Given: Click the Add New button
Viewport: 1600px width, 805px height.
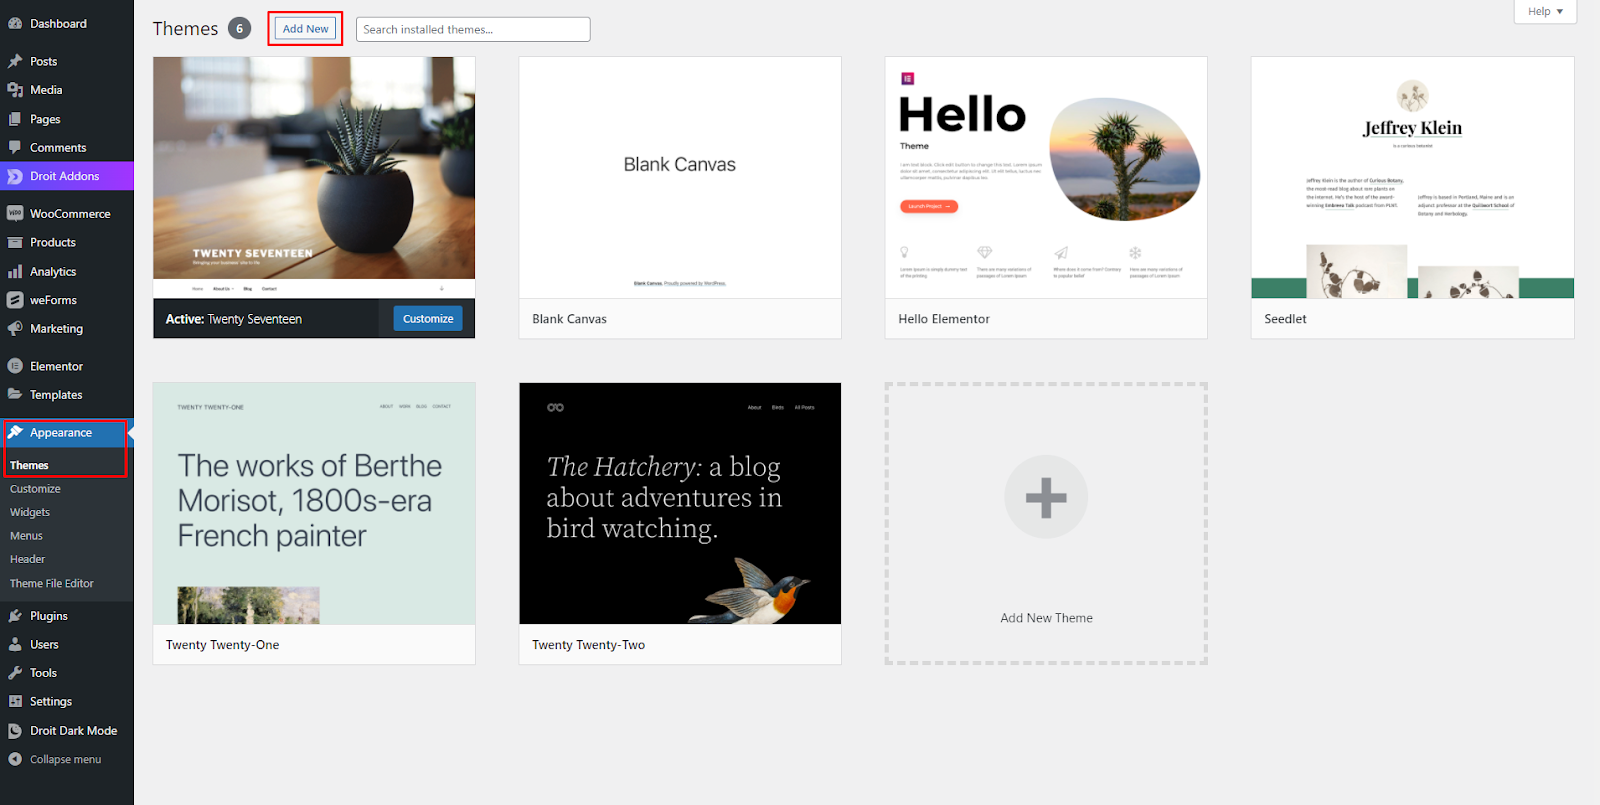Looking at the screenshot, I should click(305, 29).
